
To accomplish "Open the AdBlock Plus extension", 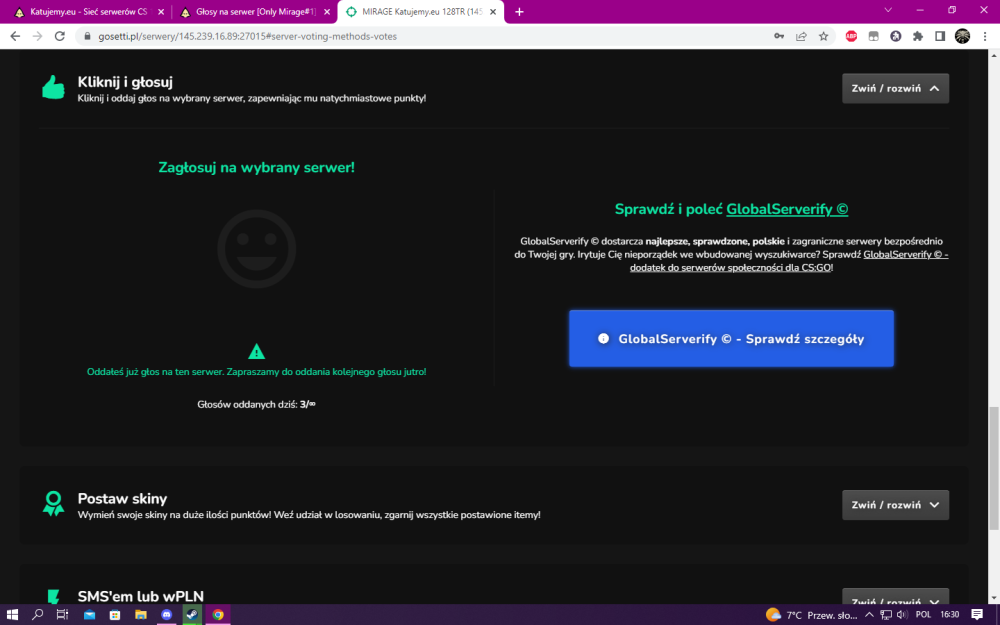I will 851,36.
